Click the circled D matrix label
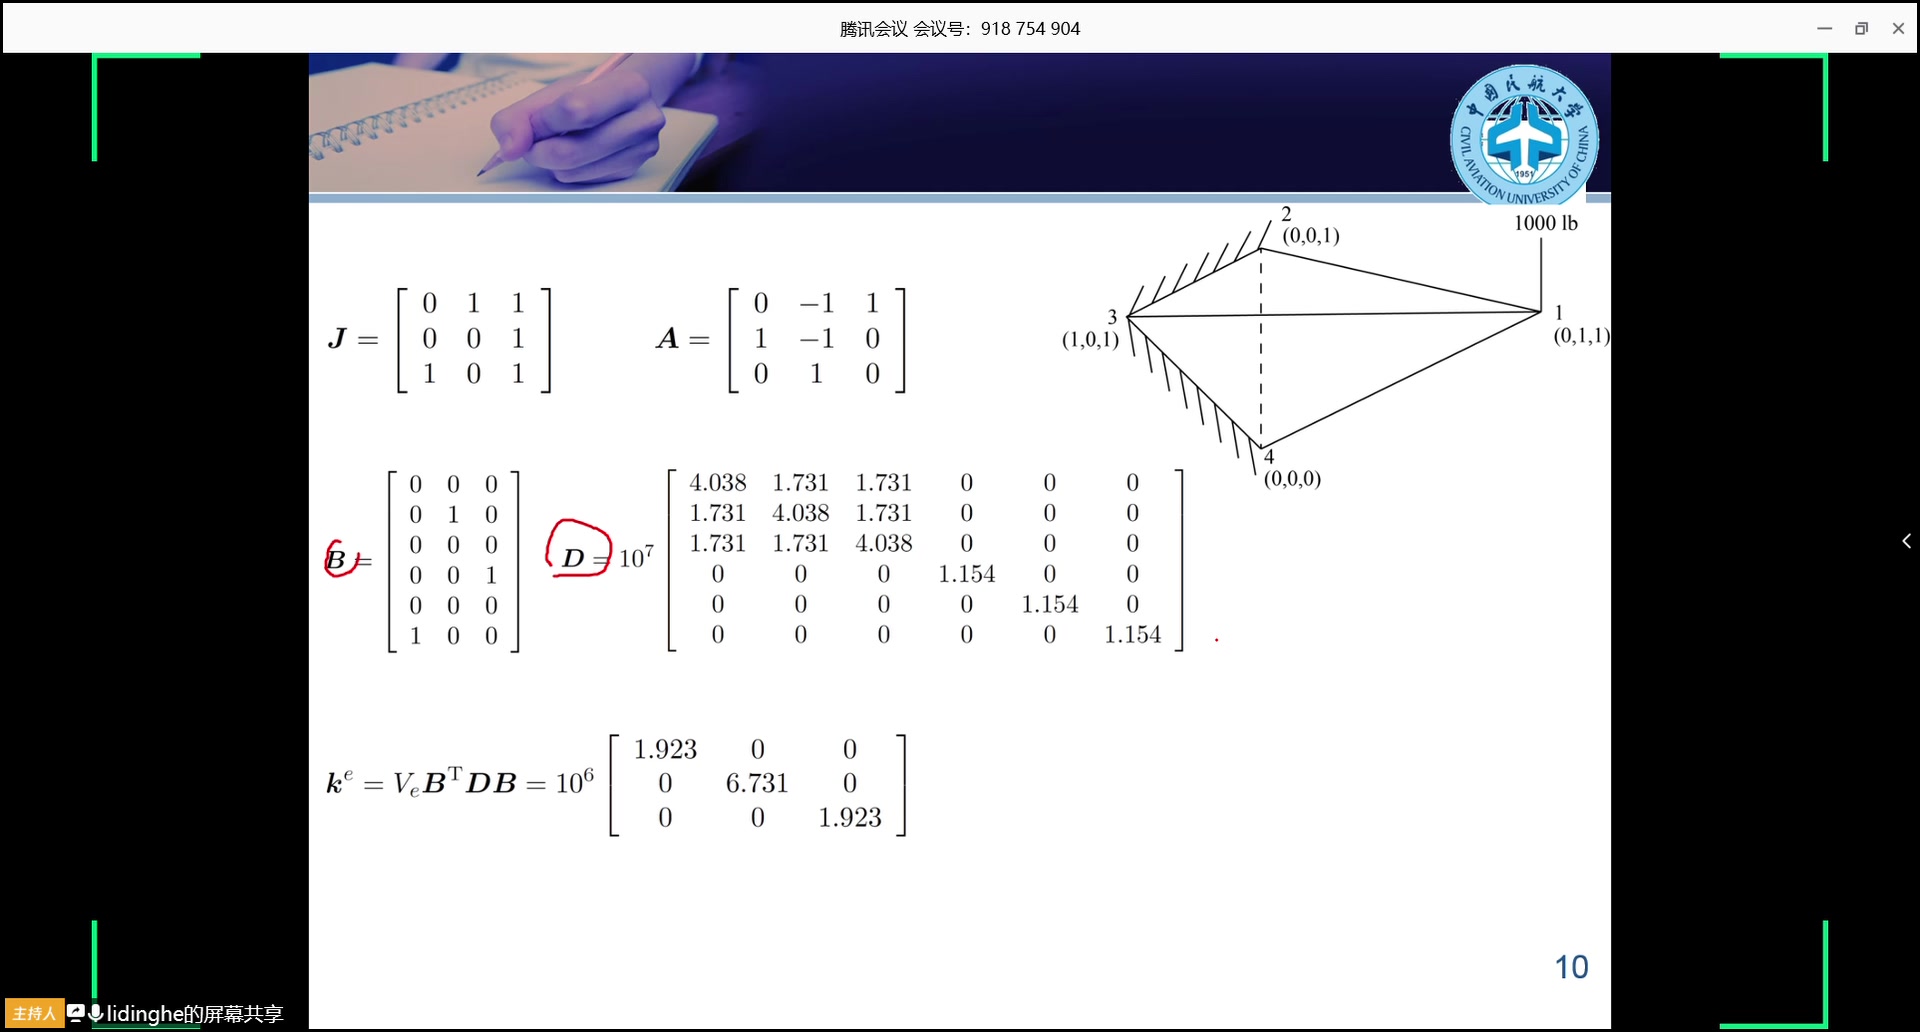Screen dimensions: 1920x1032 pyautogui.click(x=573, y=558)
